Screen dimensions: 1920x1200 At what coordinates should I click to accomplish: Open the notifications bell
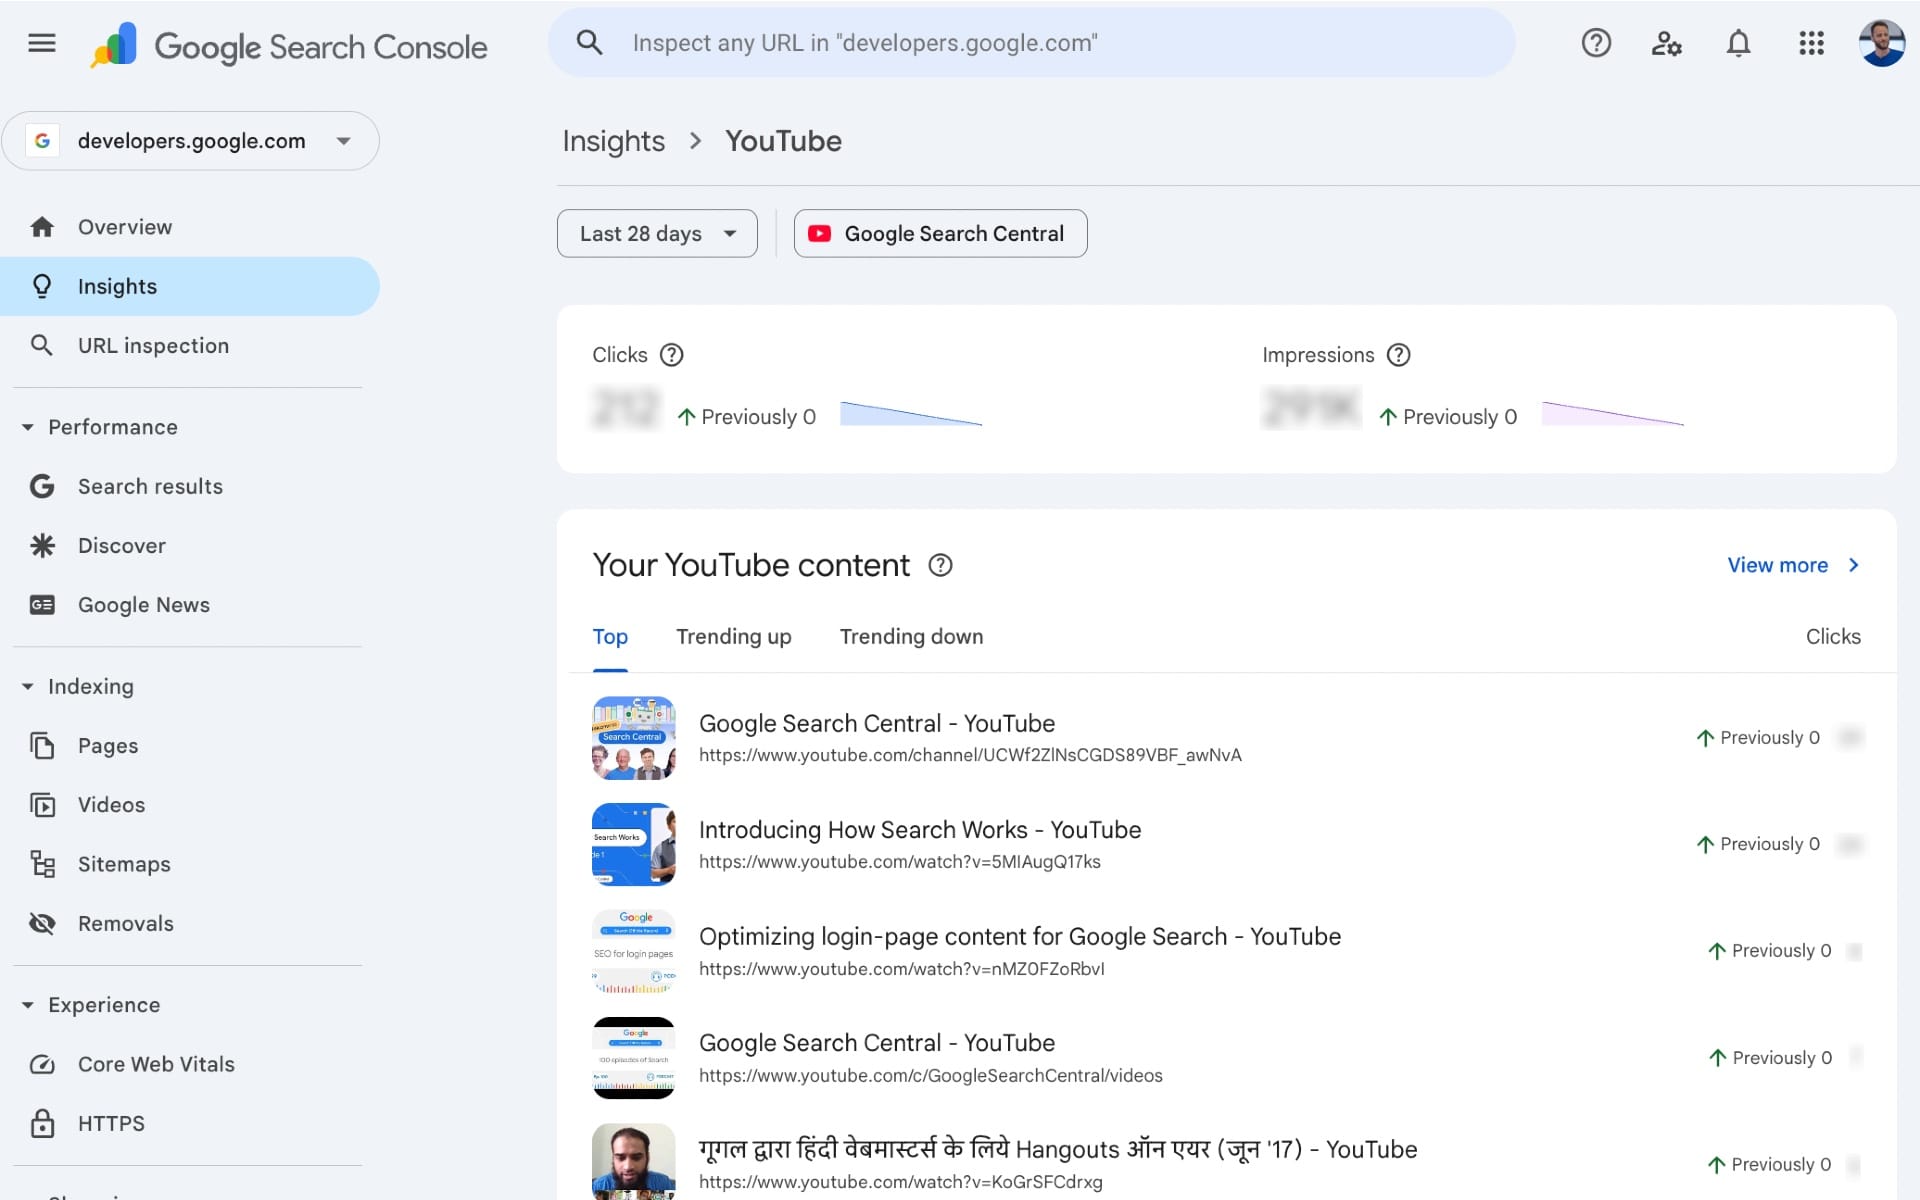coord(1738,43)
